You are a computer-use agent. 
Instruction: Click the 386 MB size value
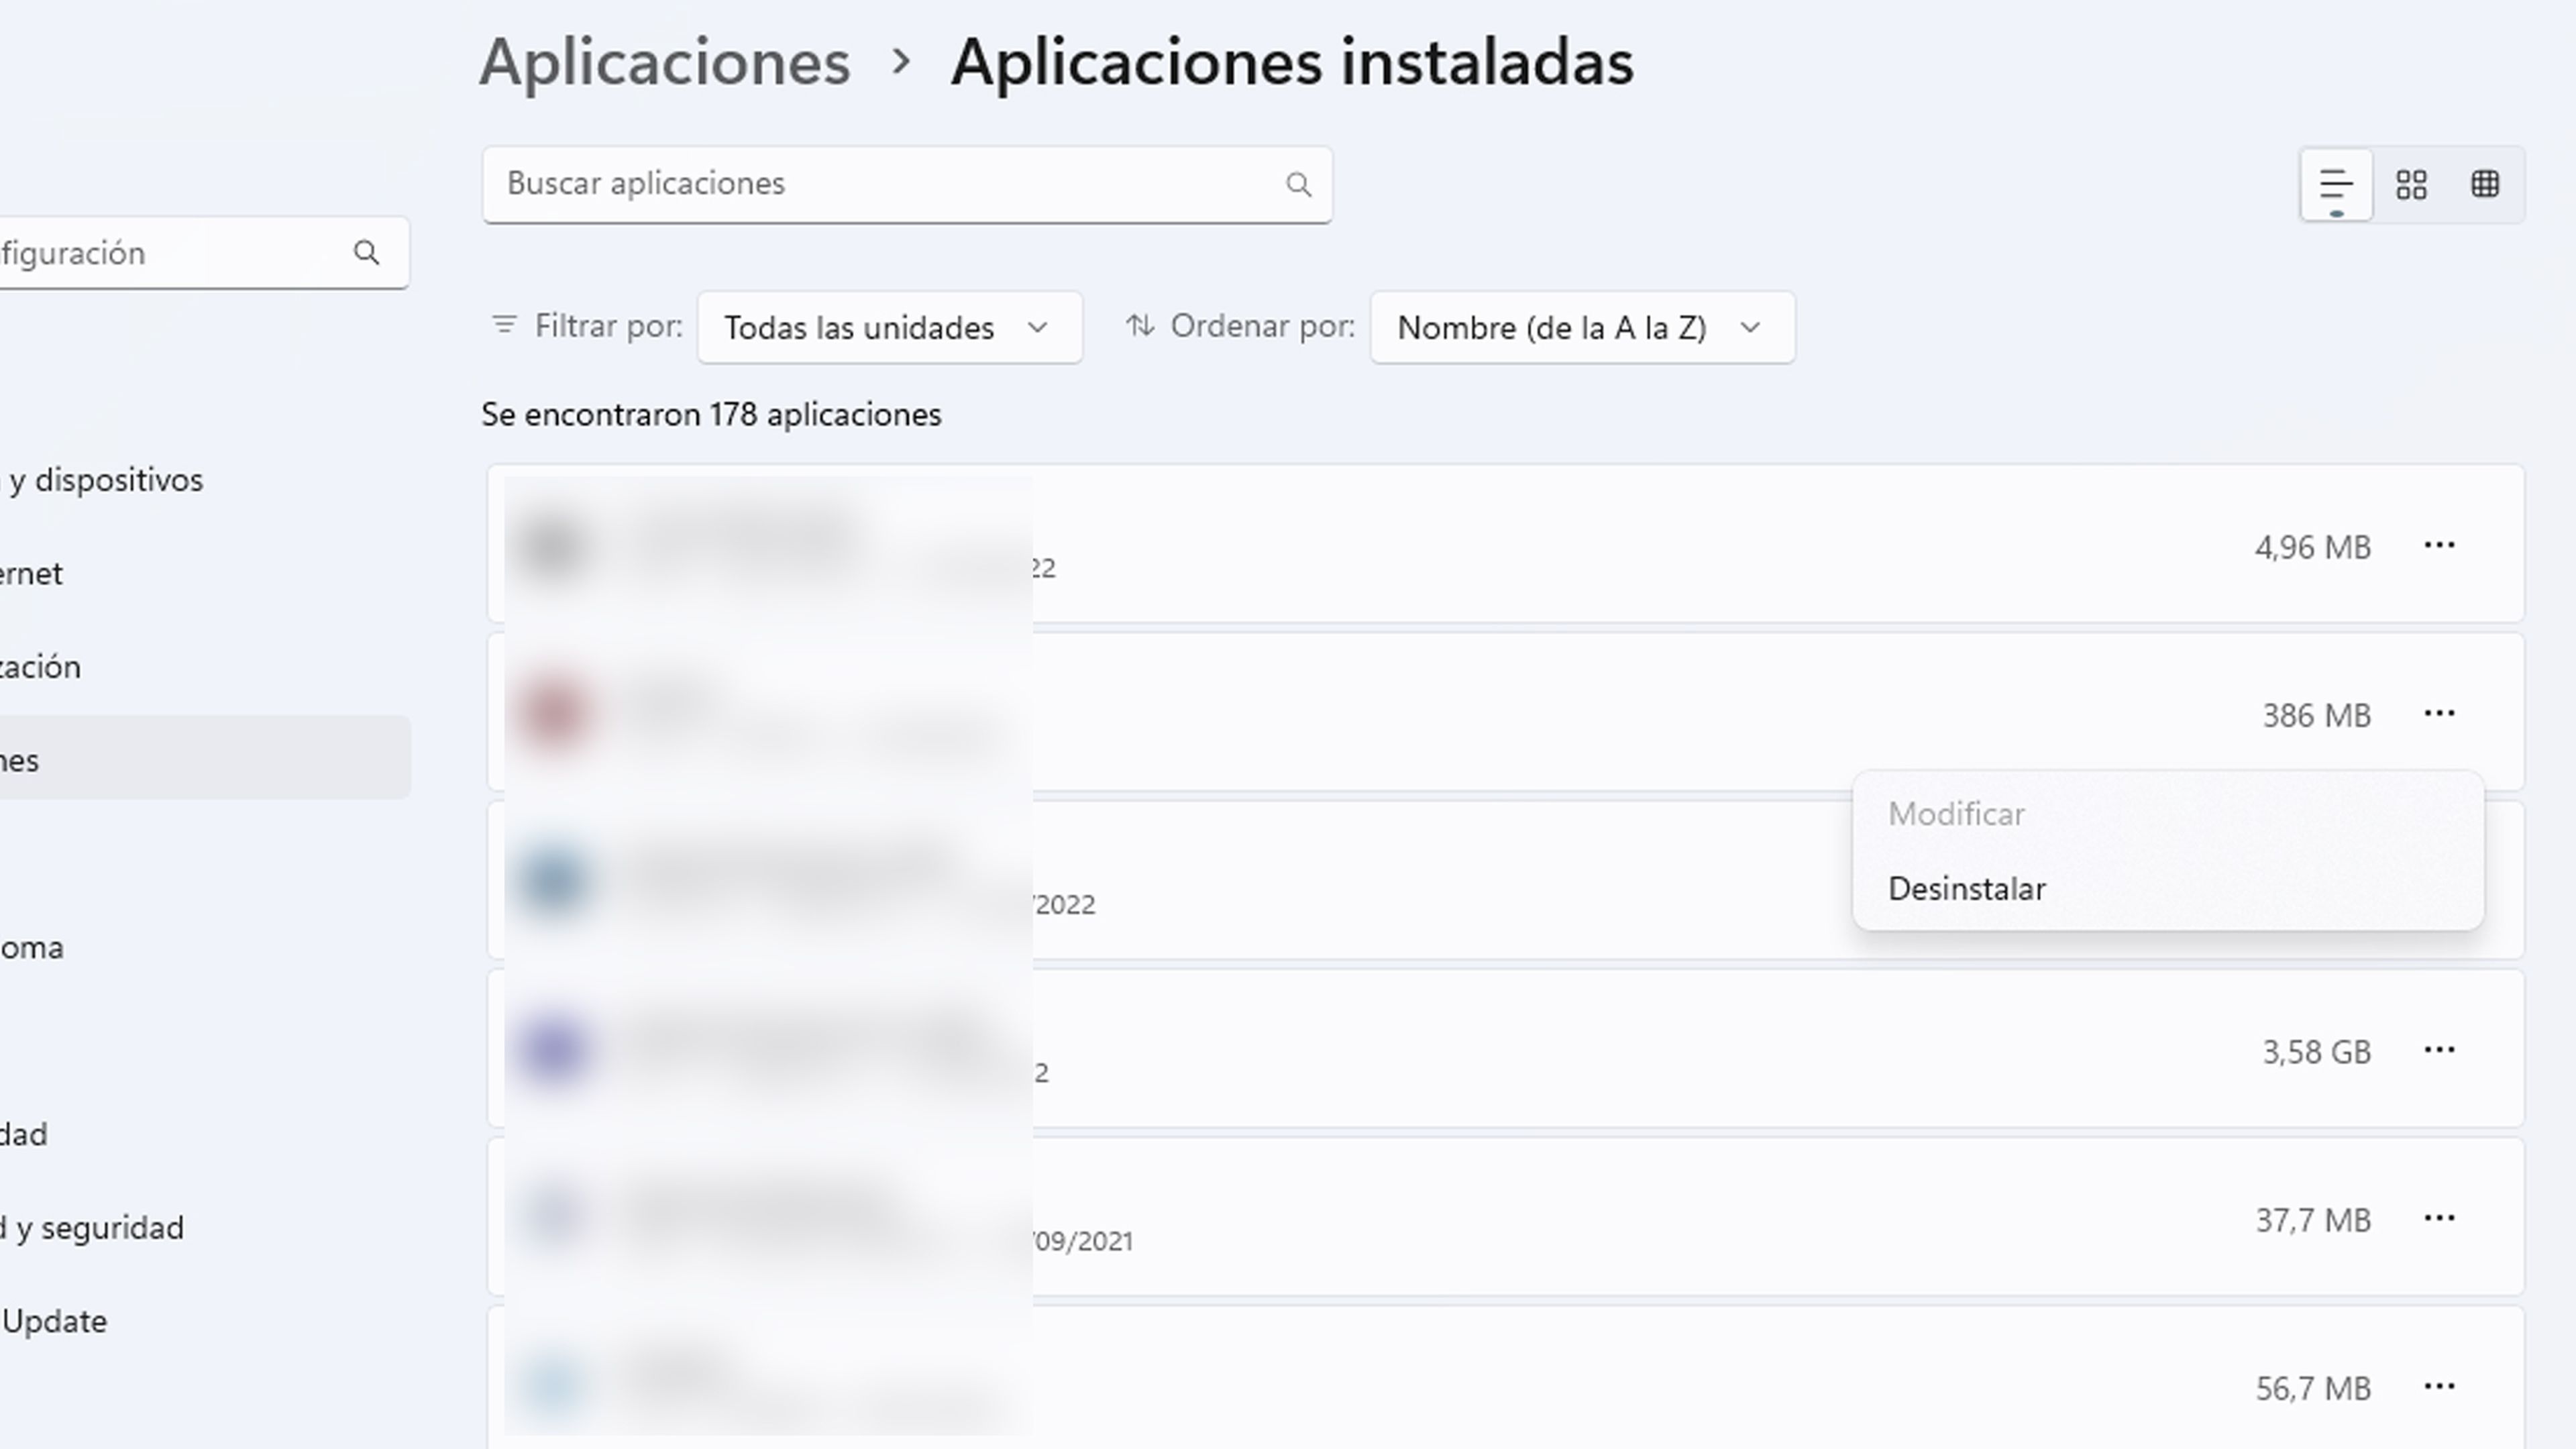(2316, 716)
